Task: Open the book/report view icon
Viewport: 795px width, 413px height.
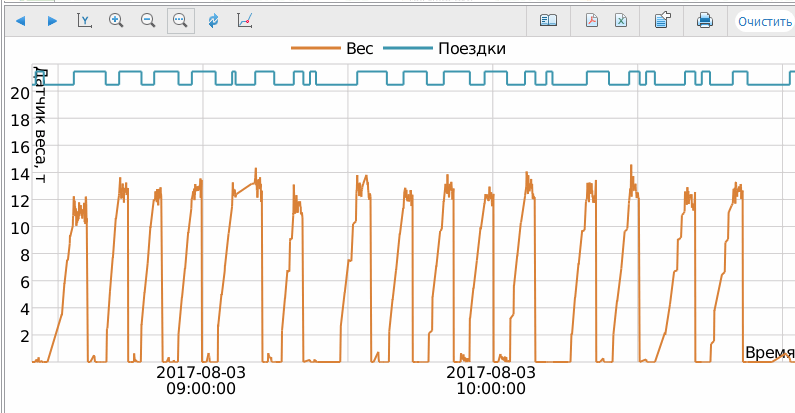Action: [x=548, y=20]
